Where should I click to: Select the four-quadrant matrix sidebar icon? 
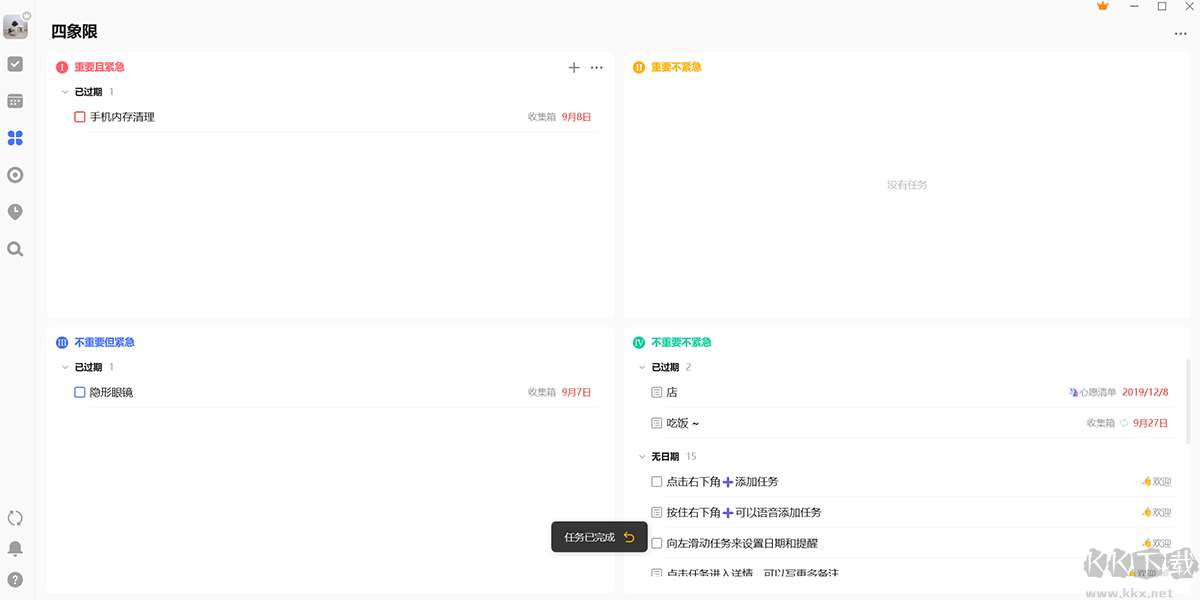click(x=15, y=138)
